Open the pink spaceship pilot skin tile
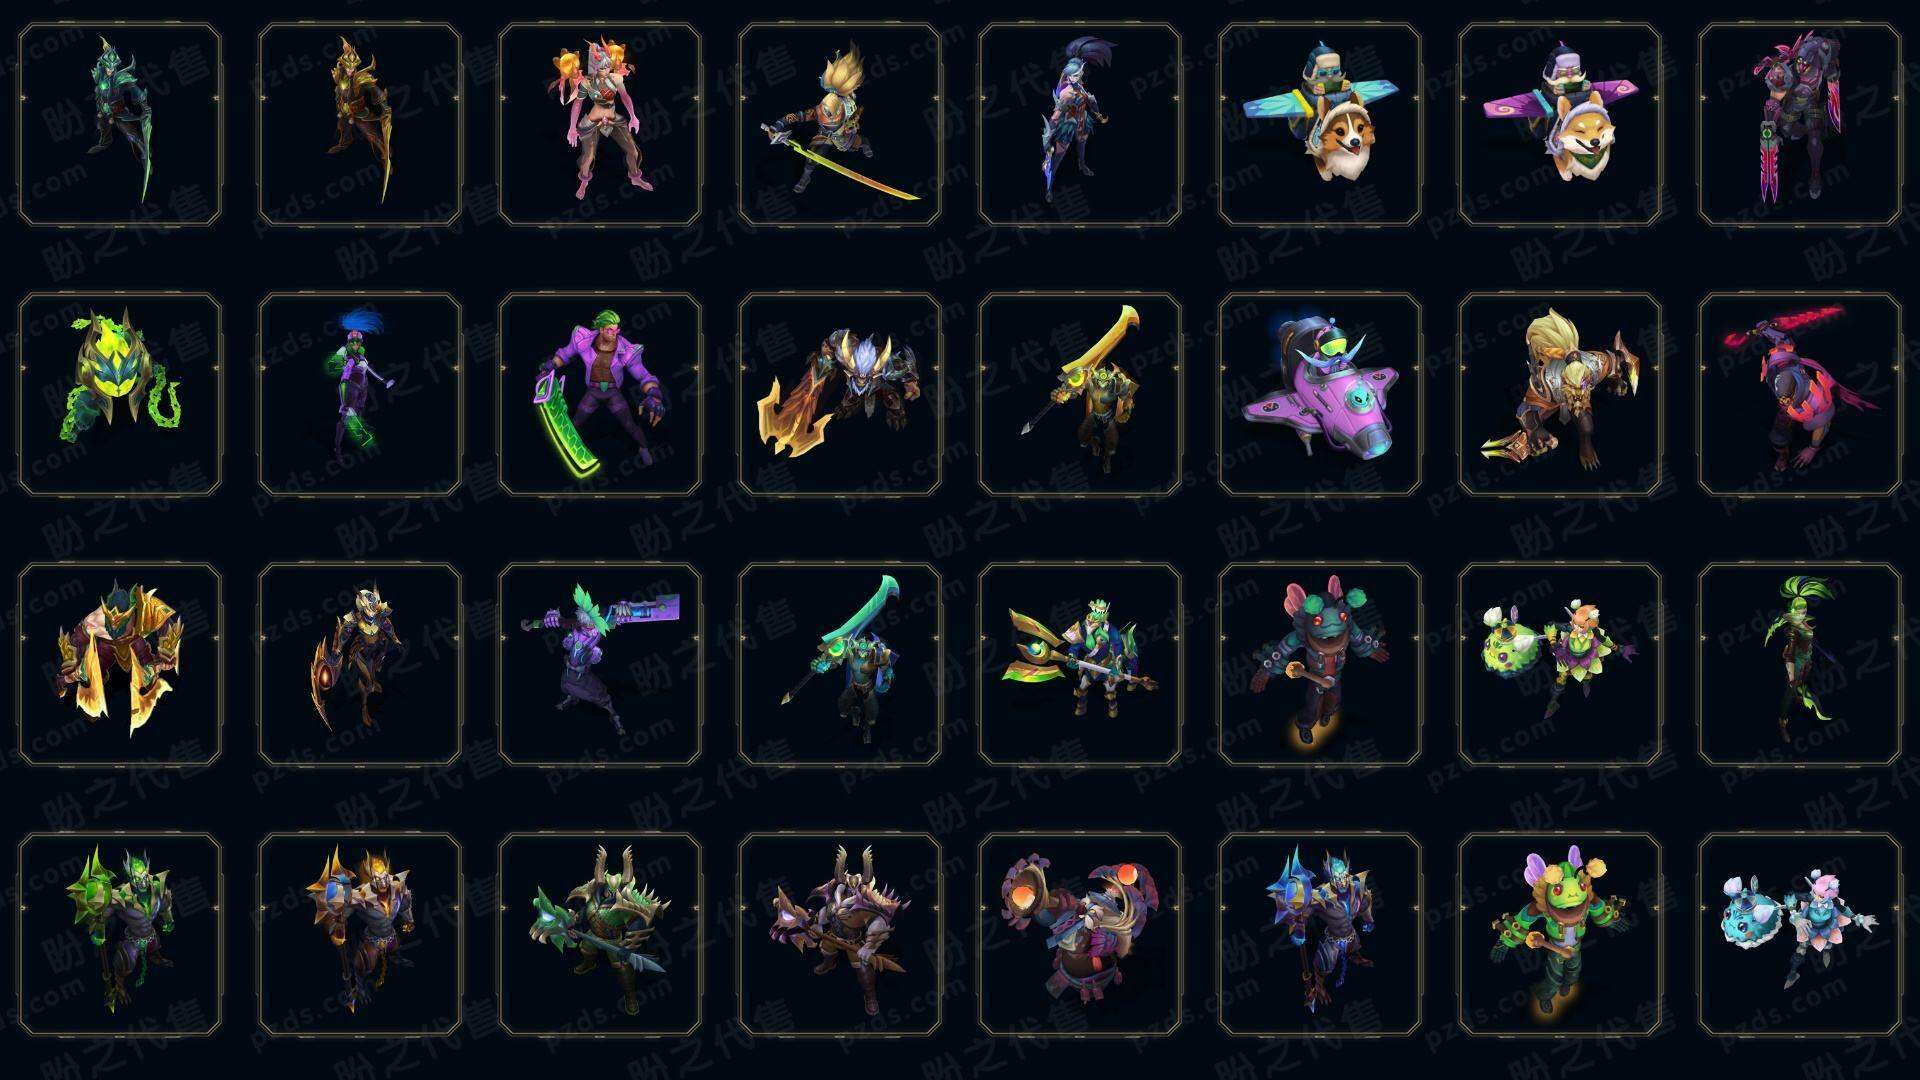 click(1320, 394)
